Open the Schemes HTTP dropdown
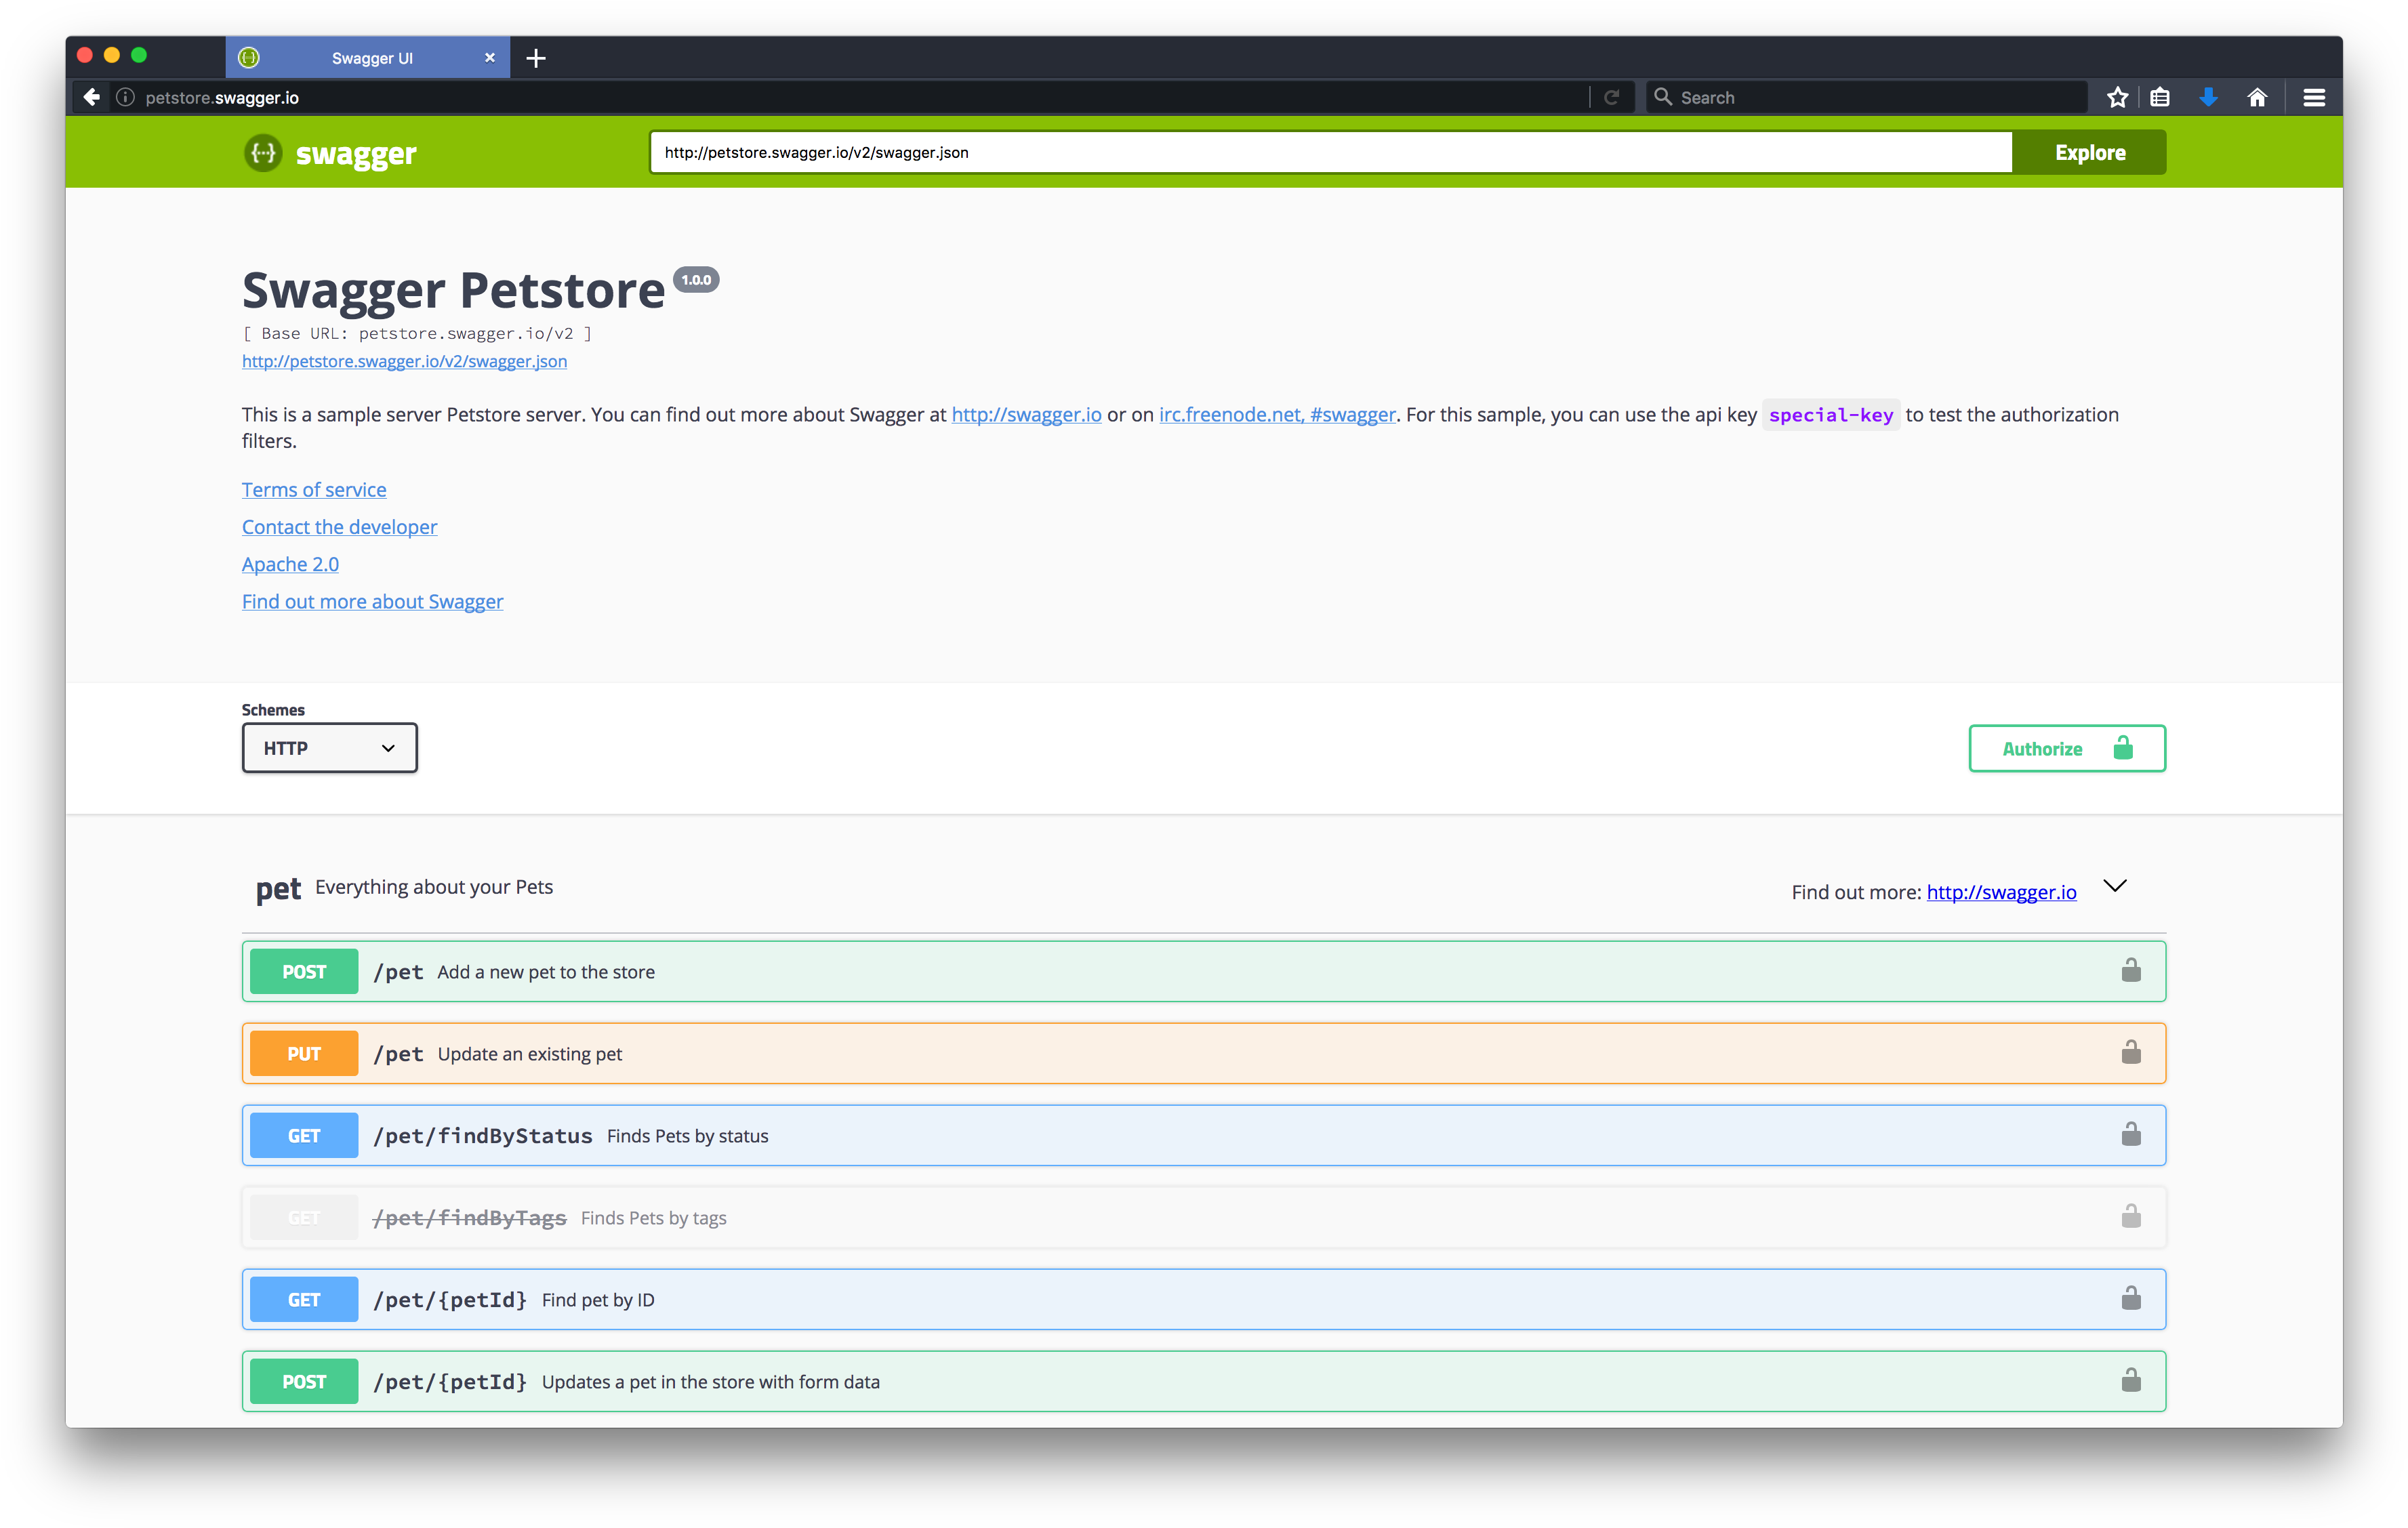 pyautogui.click(x=329, y=748)
